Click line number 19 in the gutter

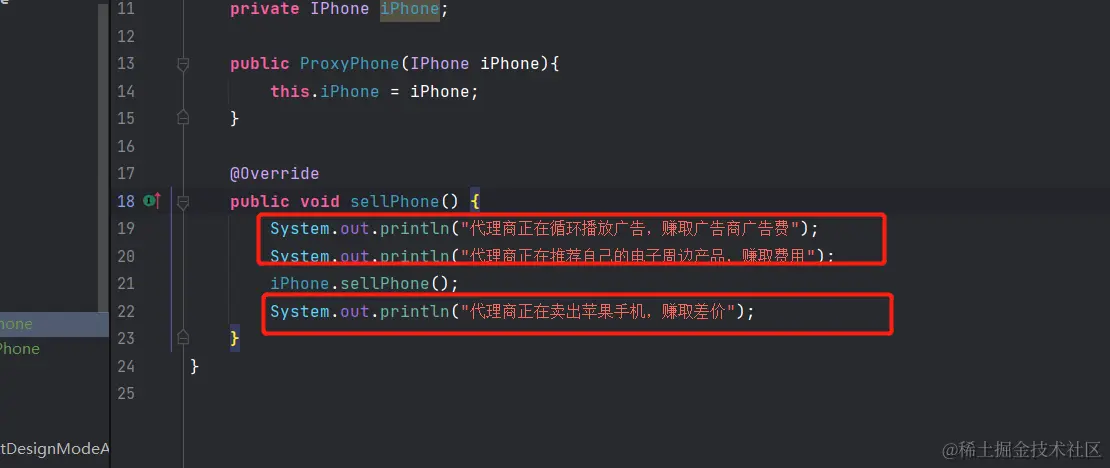point(125,228)
